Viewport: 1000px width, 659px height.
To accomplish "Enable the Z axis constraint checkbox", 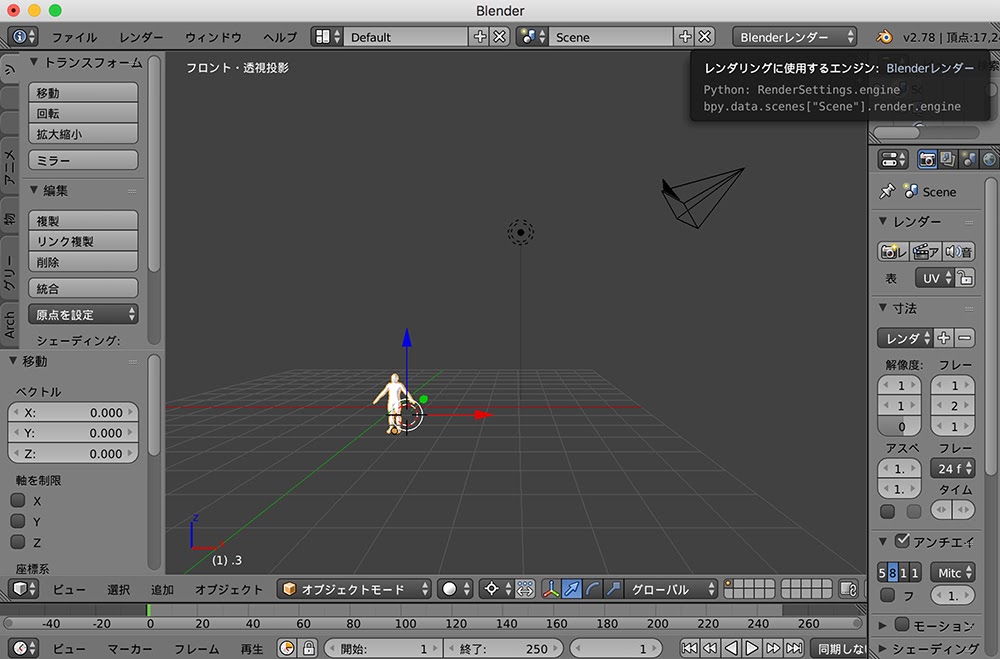I will point(18,542).
